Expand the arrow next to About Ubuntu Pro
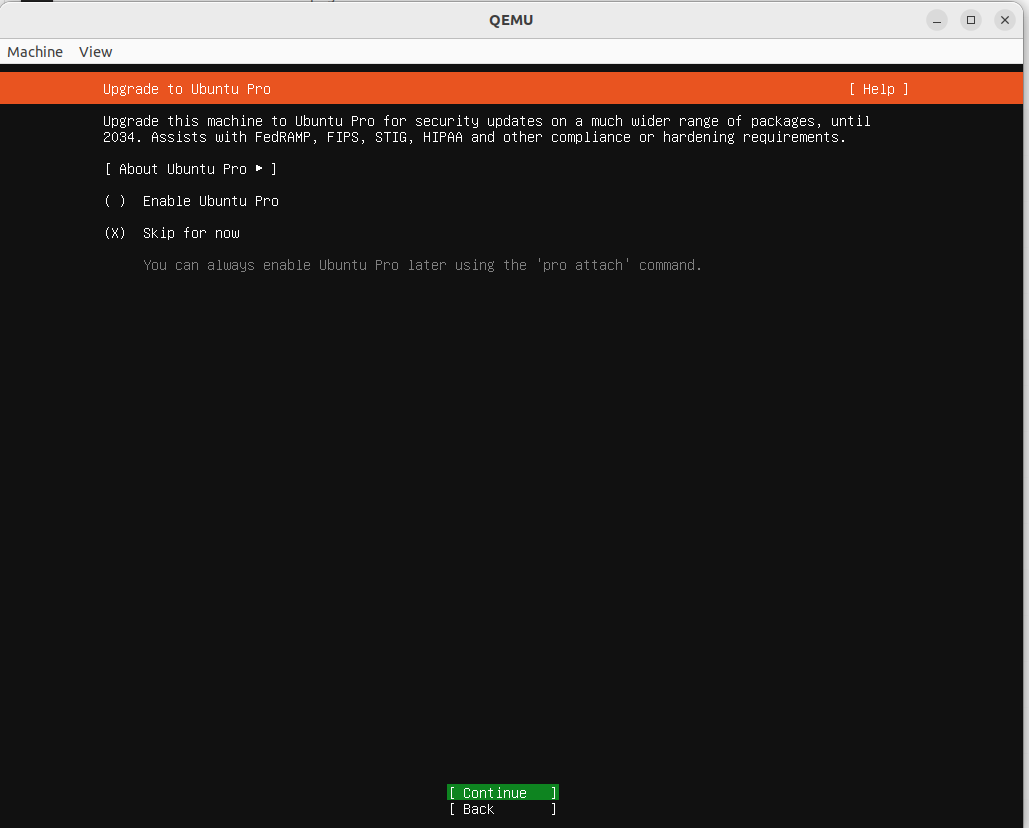1029x828 pixels. (260, 169)
